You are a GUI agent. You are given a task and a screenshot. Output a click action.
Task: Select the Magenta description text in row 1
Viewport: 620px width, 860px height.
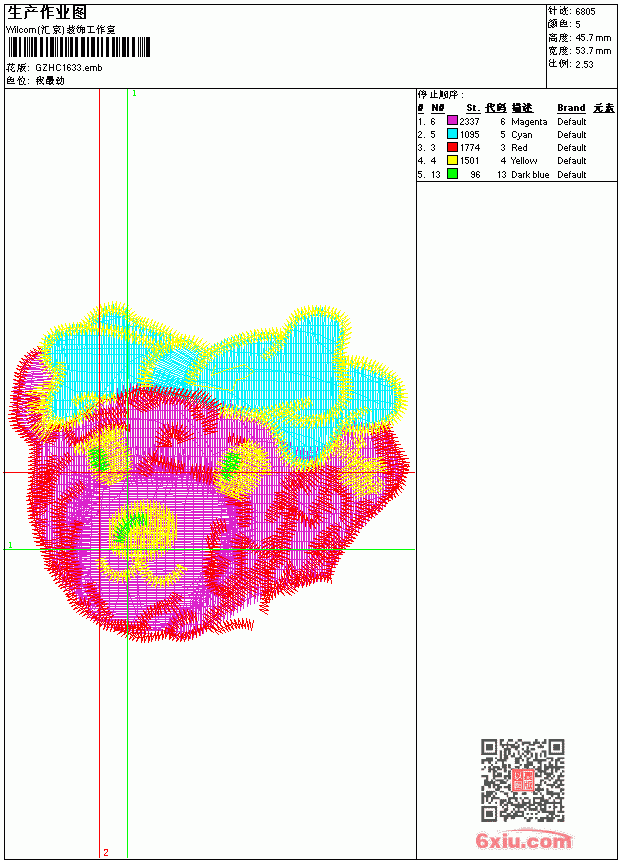tap(529, 122)
